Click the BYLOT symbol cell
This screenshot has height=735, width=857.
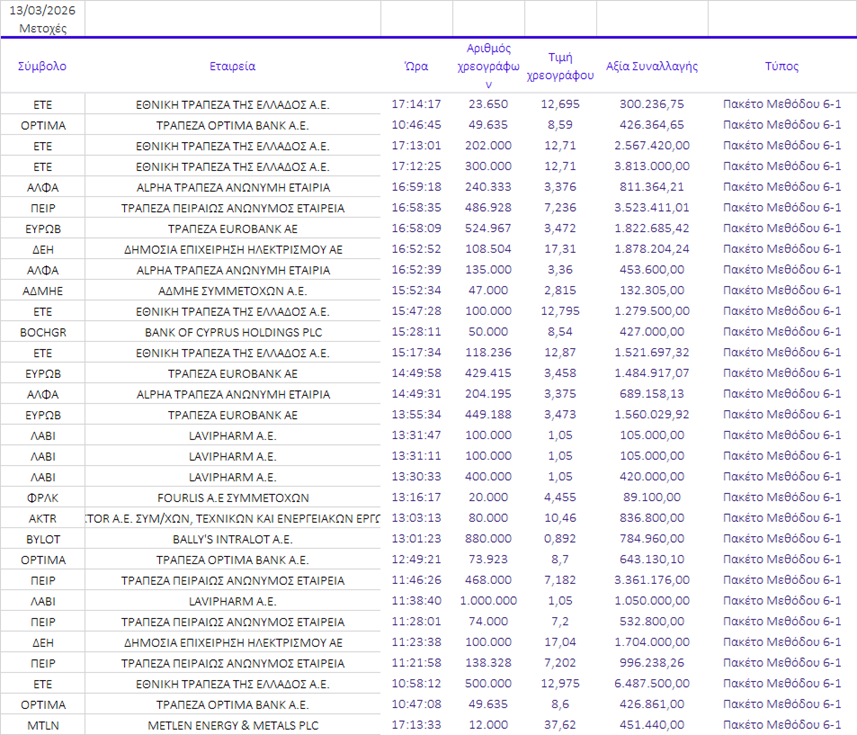pos(43,538)
